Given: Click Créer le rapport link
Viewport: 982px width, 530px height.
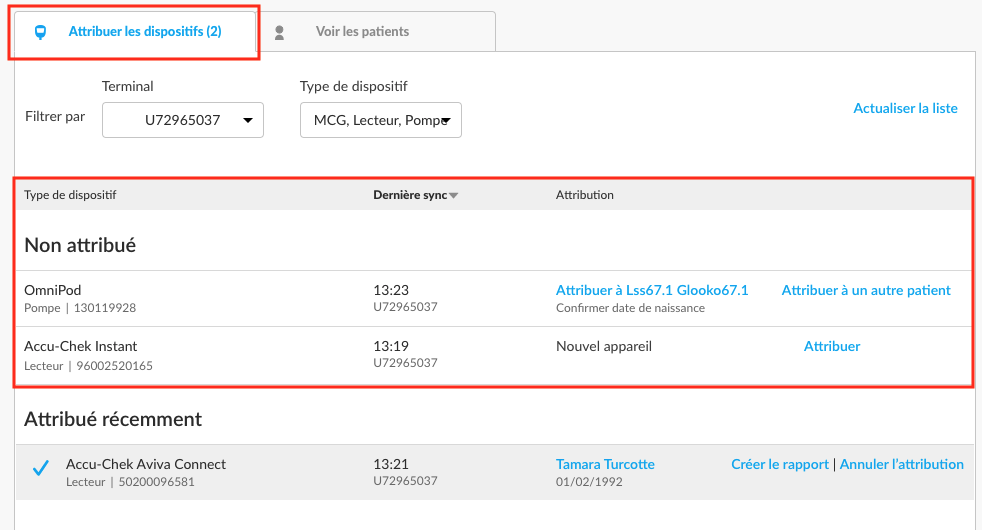Looking at the screenshot, I should coord(780,464).
